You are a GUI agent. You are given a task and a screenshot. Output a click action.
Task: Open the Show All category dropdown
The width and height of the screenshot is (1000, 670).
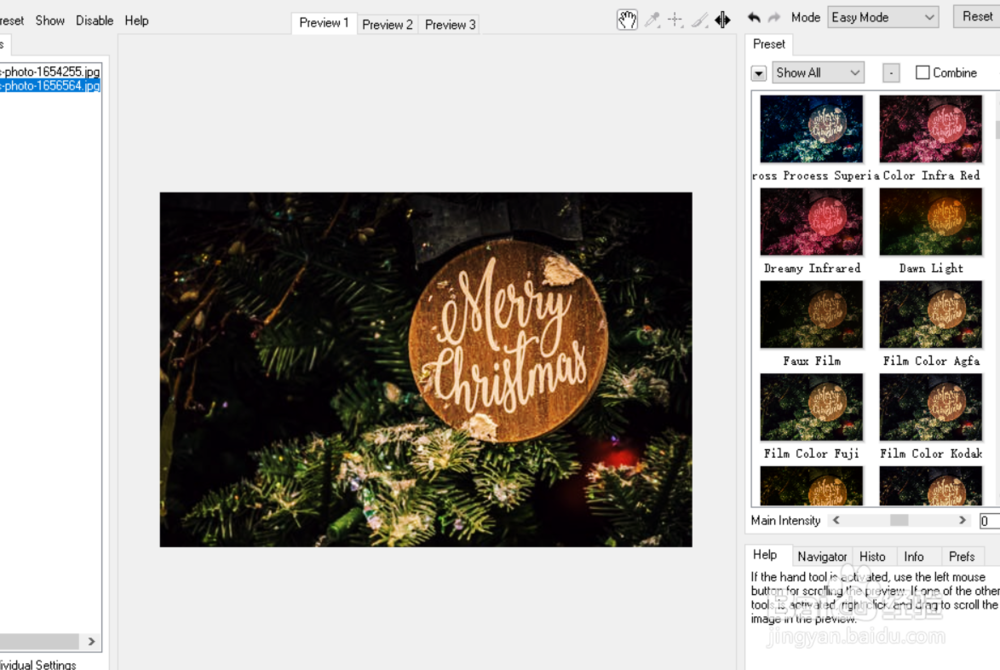[818, 73]
